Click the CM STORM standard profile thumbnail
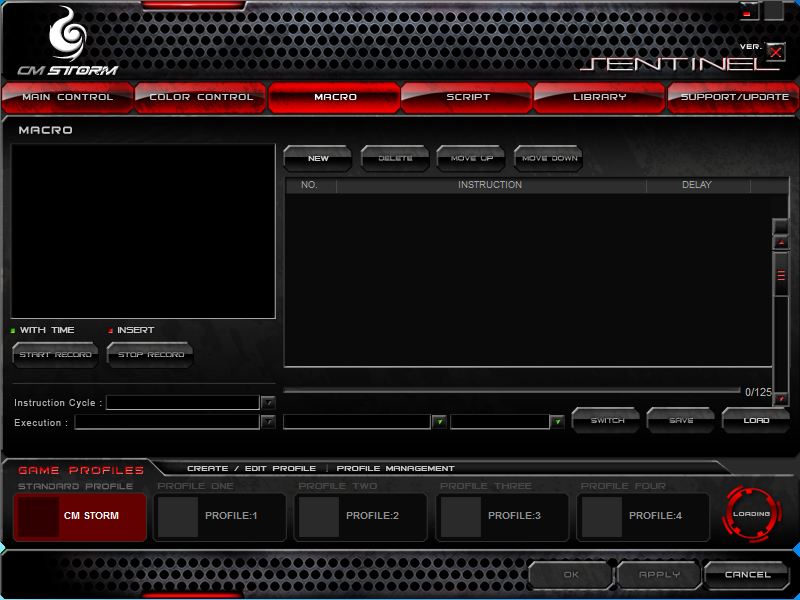 tap(39, 516)
